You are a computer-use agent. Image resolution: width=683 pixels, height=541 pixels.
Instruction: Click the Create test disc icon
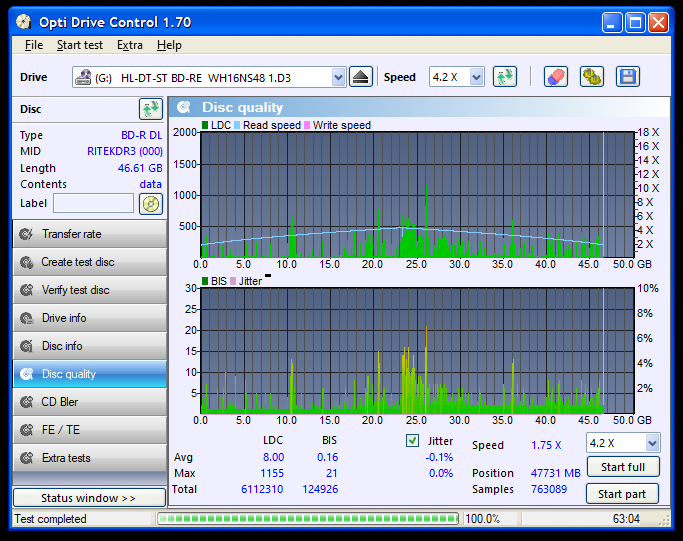point(27,262)
